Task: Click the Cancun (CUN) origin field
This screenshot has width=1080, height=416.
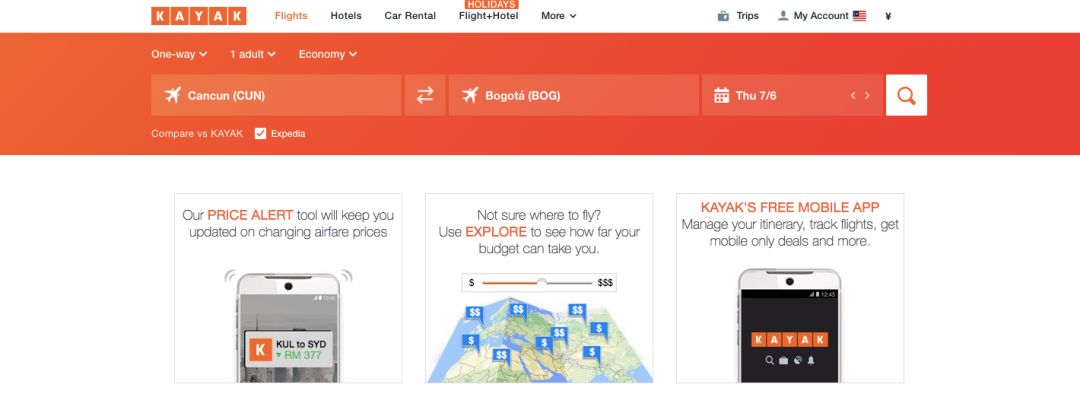Action: 276,96
